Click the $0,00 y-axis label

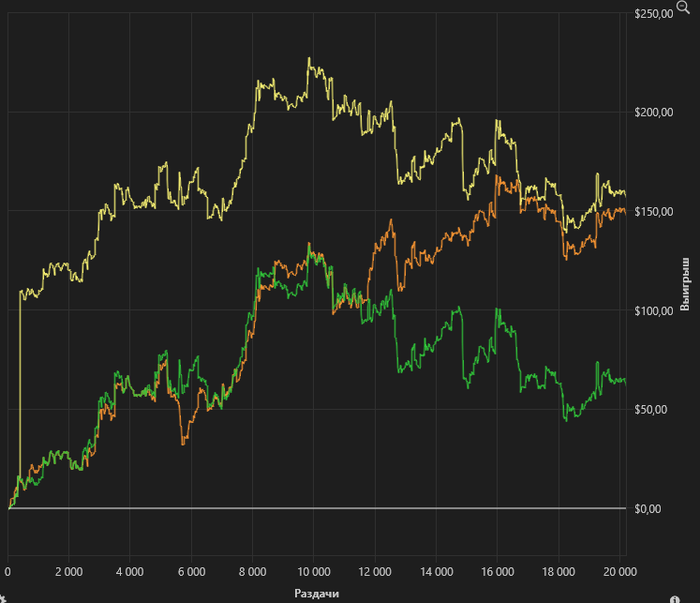(647, 509)
